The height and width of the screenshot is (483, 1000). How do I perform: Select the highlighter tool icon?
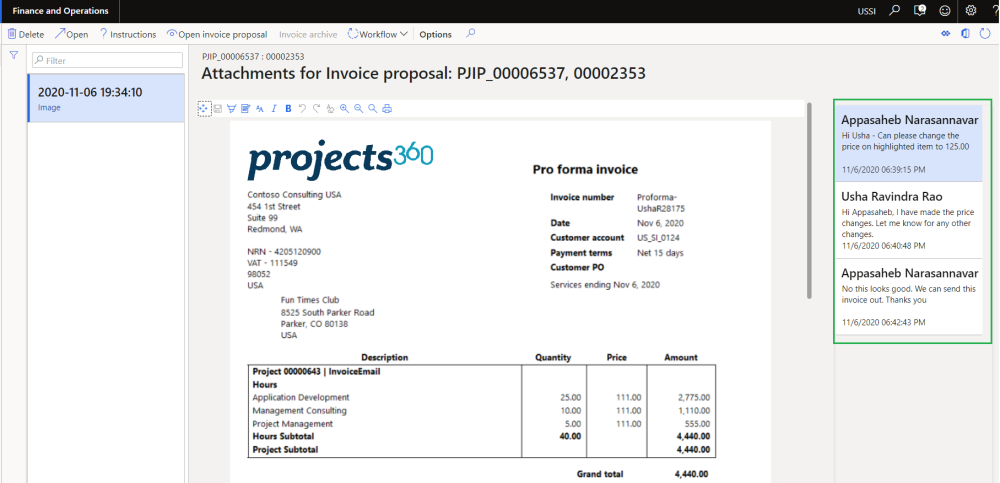(x=232, y=109)
